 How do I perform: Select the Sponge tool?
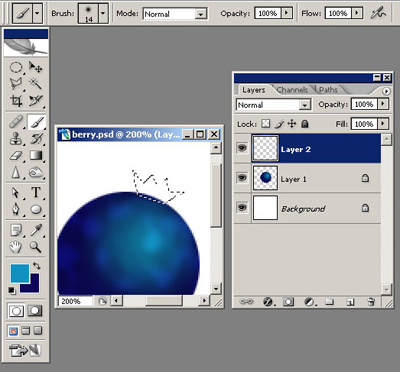coord(36,172)
